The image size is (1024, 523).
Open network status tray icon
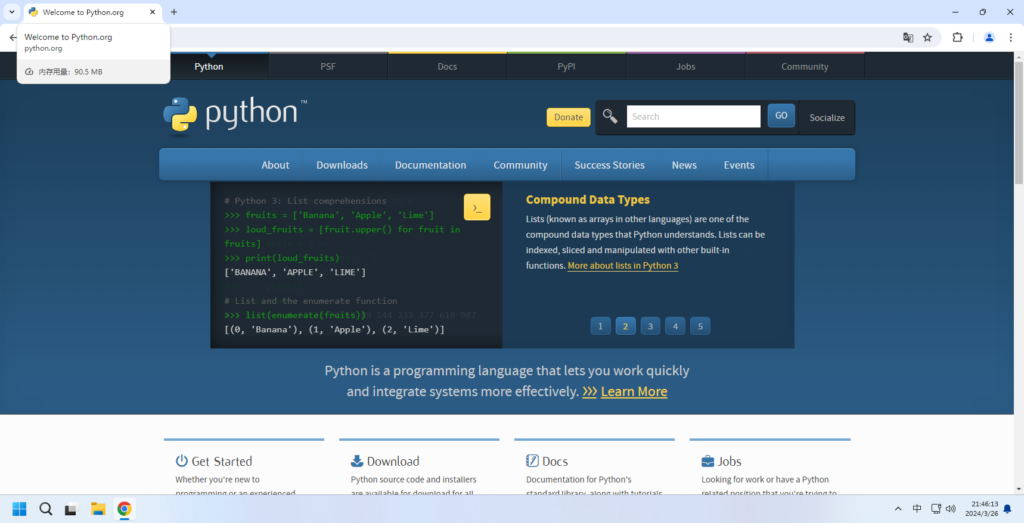936,509
